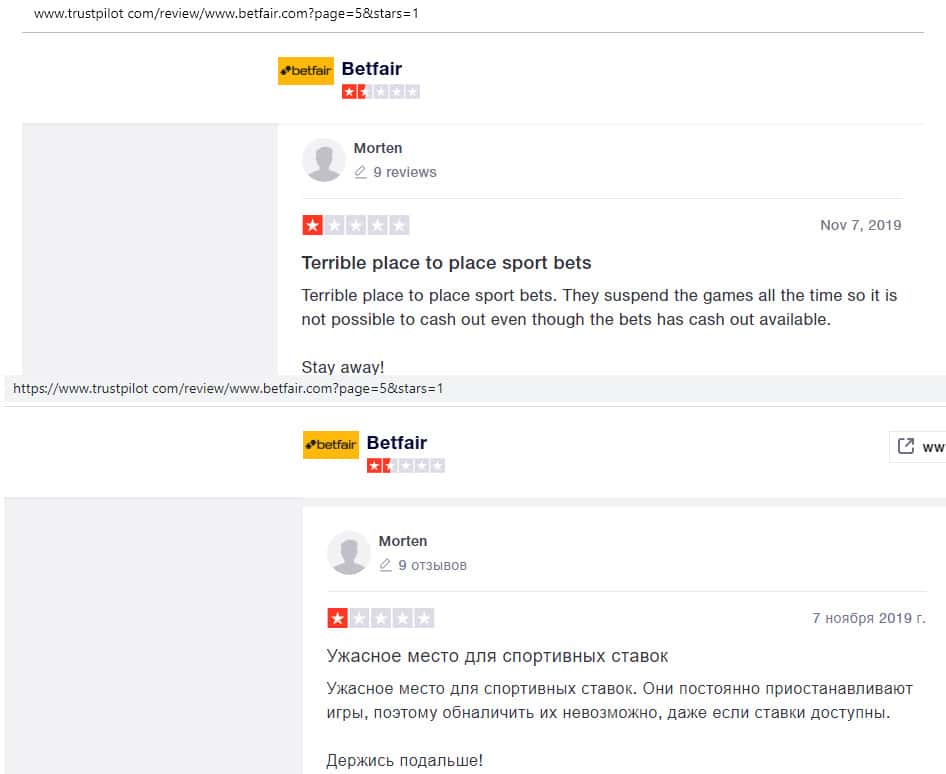Image resolution: width=946 pixels, height=774 pixels.
Task: Click the Betfair heading above the Russian review
Action: pyautogui.click(x=397, y=442)
